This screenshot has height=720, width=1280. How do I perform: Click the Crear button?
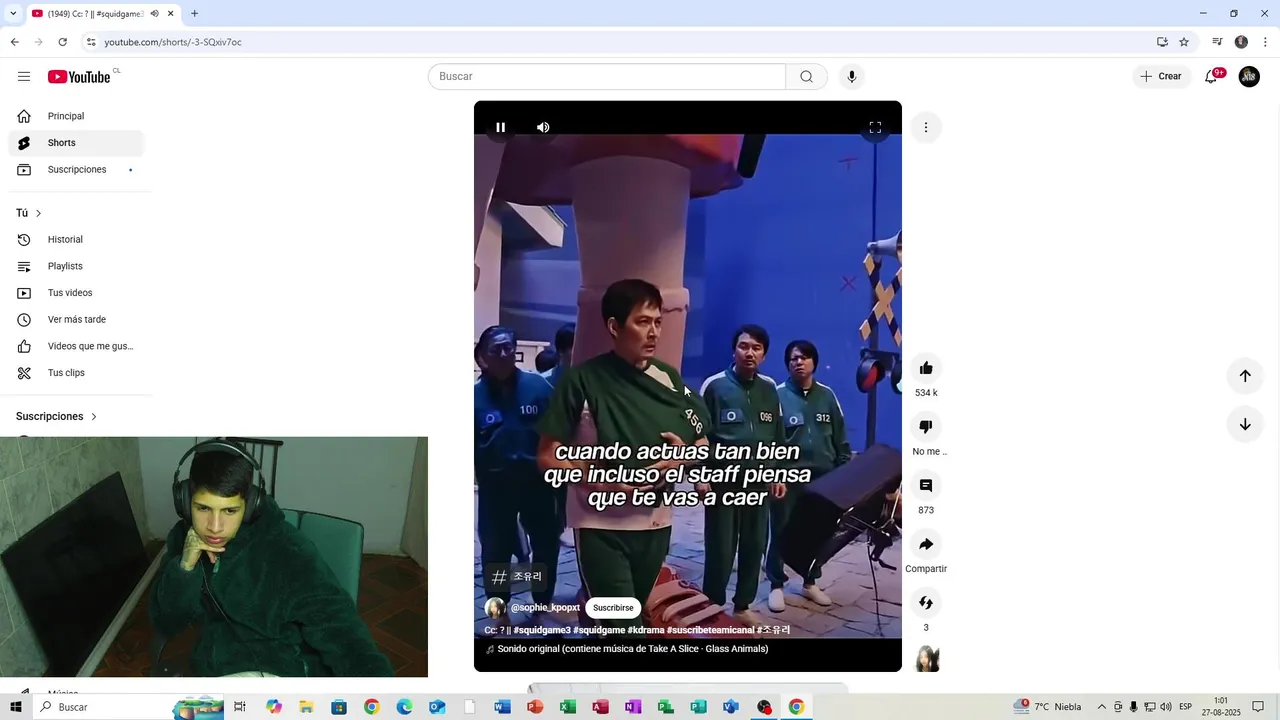1161,77
